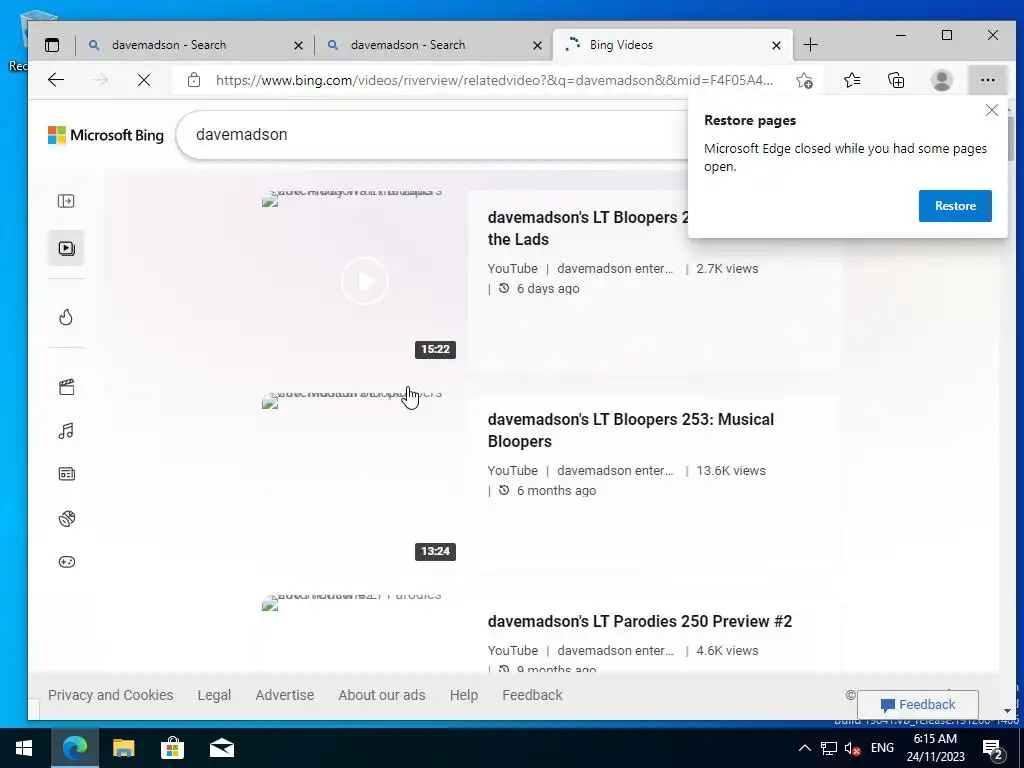
Task: Open ENG language indicator
Action: [x=882, y=748]
